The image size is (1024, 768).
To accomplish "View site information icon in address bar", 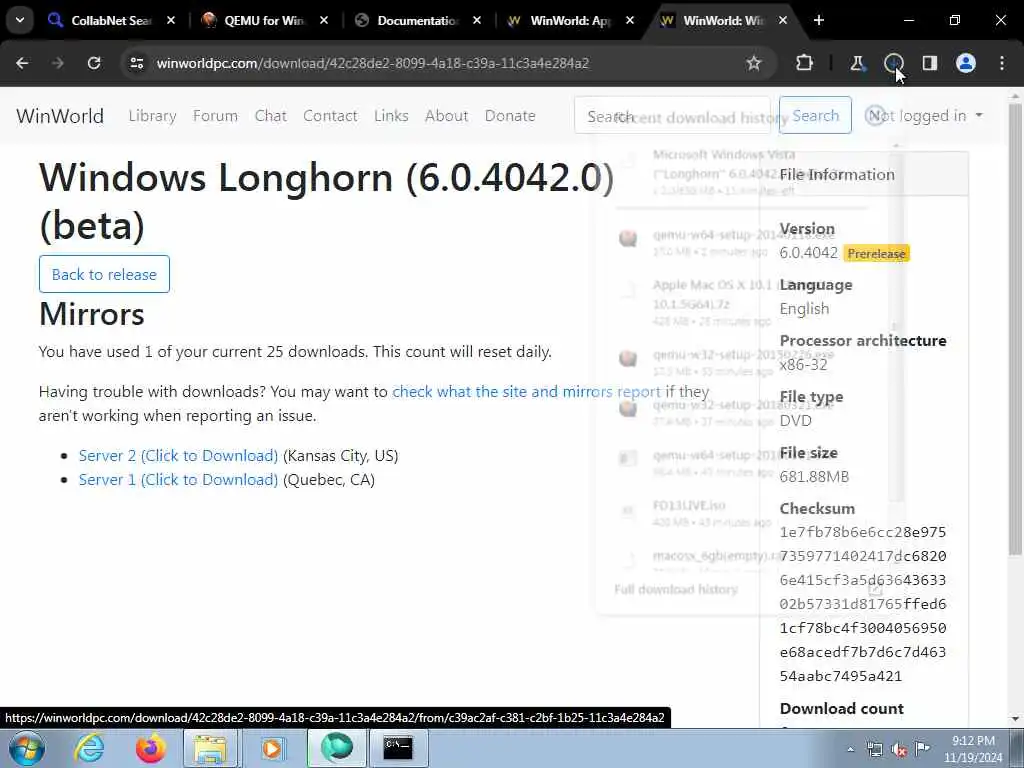I will pos(136,63).
